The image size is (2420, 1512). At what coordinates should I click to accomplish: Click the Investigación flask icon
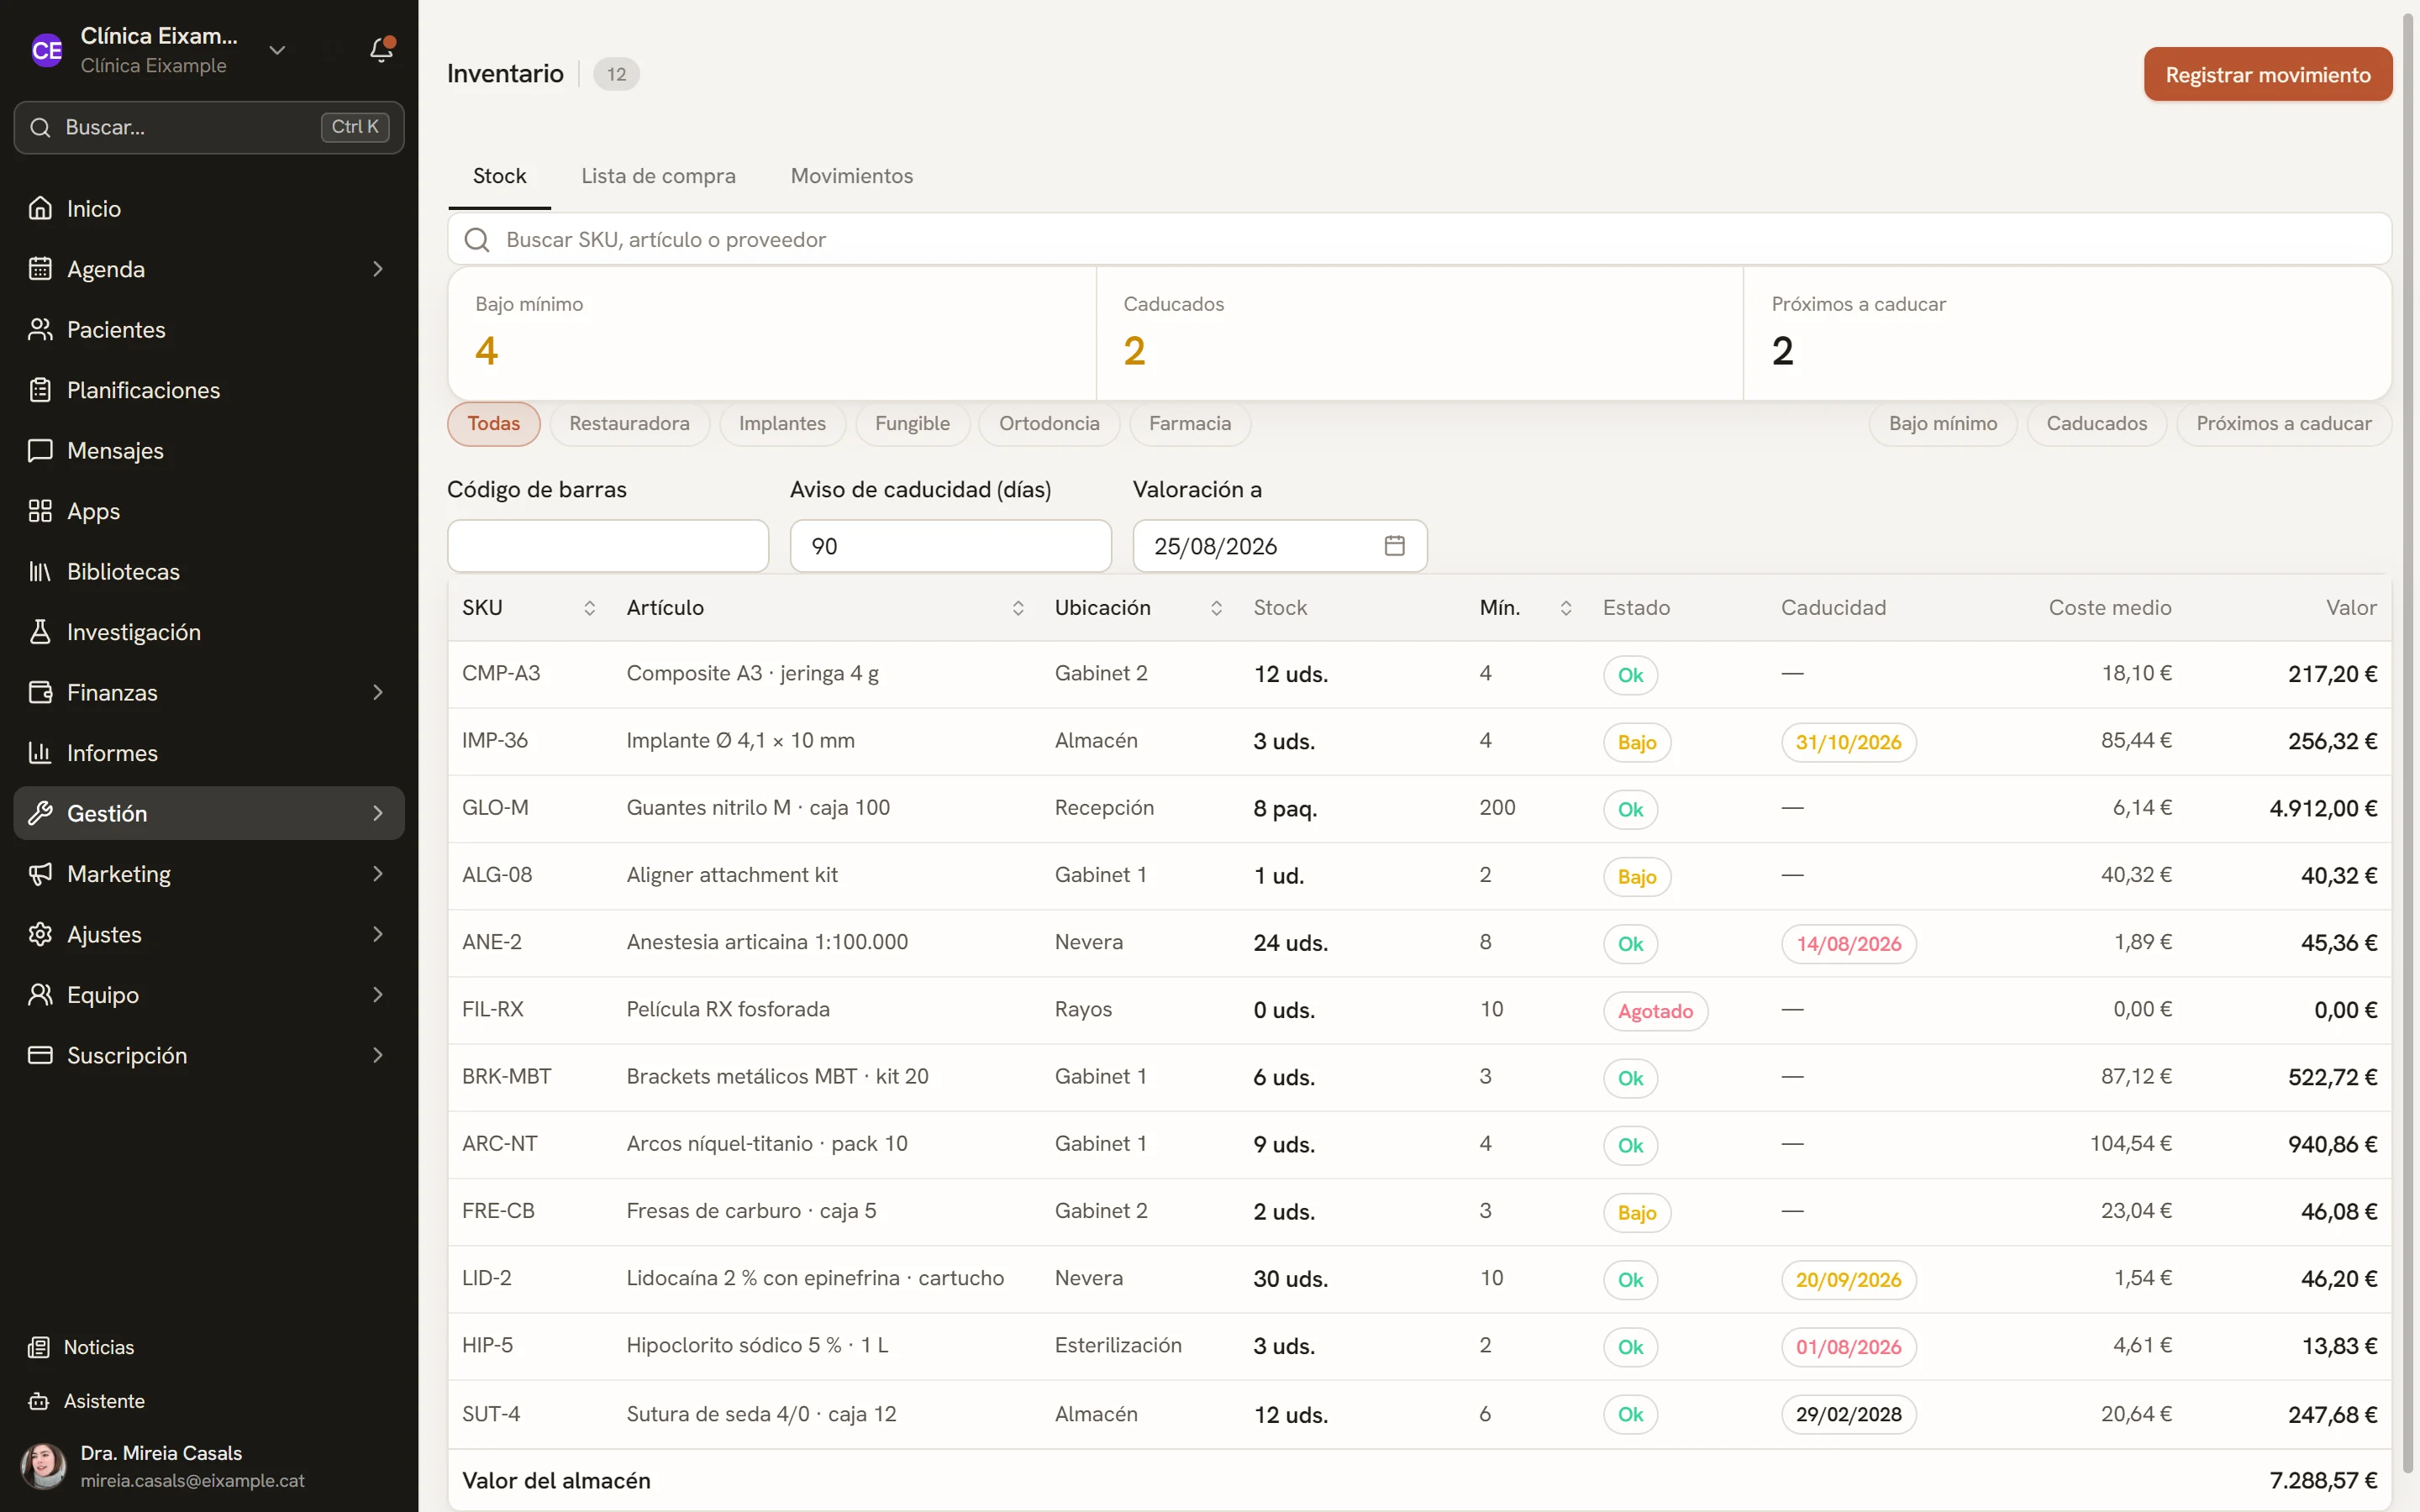coord(40,632)
